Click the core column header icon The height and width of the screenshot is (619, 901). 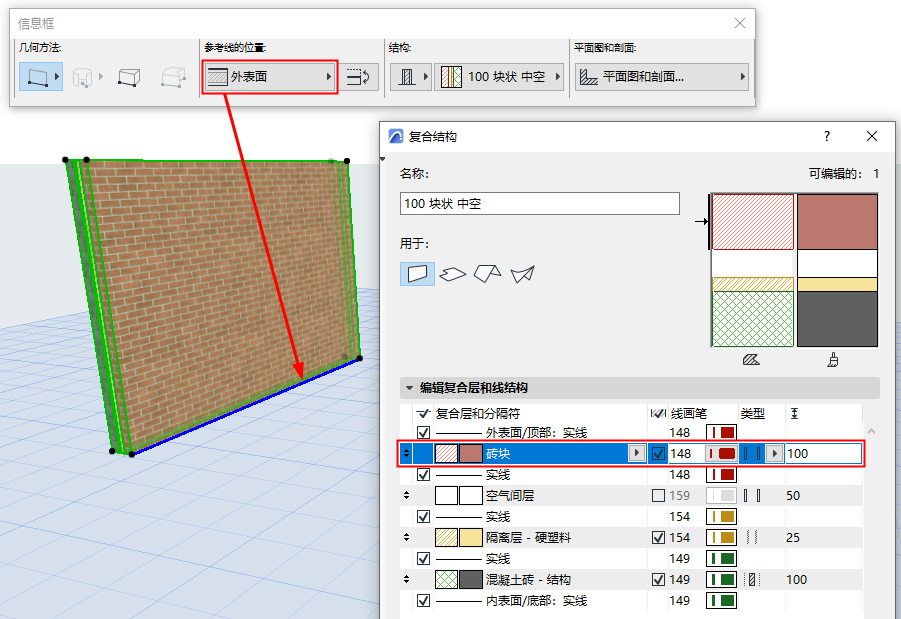[658, 413]
